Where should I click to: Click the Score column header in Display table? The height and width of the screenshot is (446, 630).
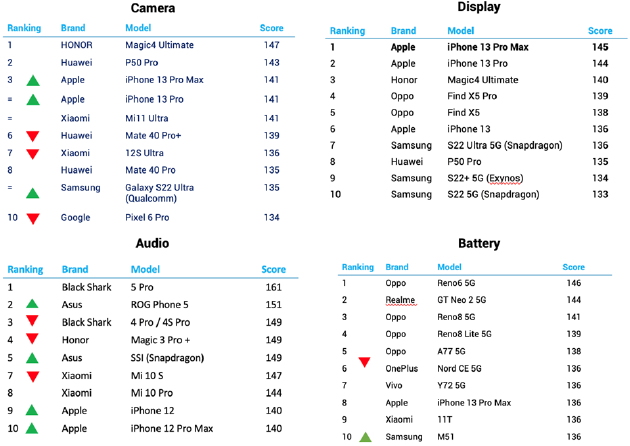click(600, 31)
